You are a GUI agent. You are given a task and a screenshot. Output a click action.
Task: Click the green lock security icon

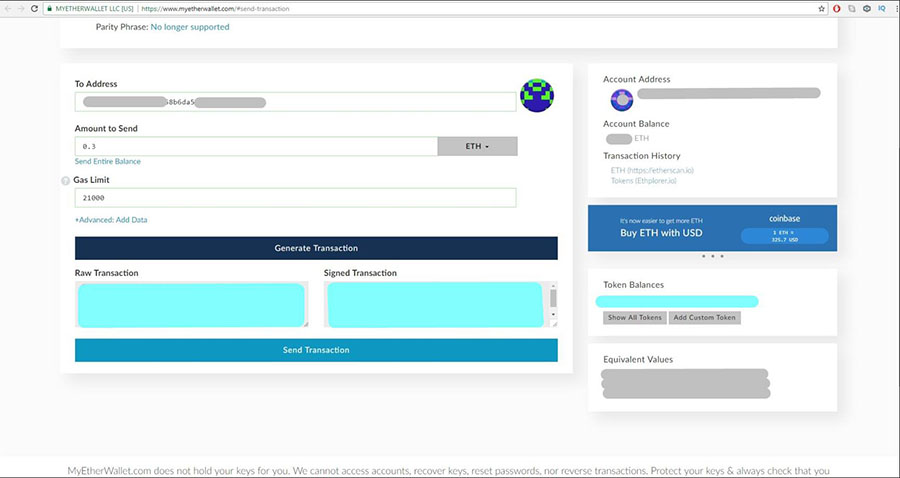click(49, 9)
